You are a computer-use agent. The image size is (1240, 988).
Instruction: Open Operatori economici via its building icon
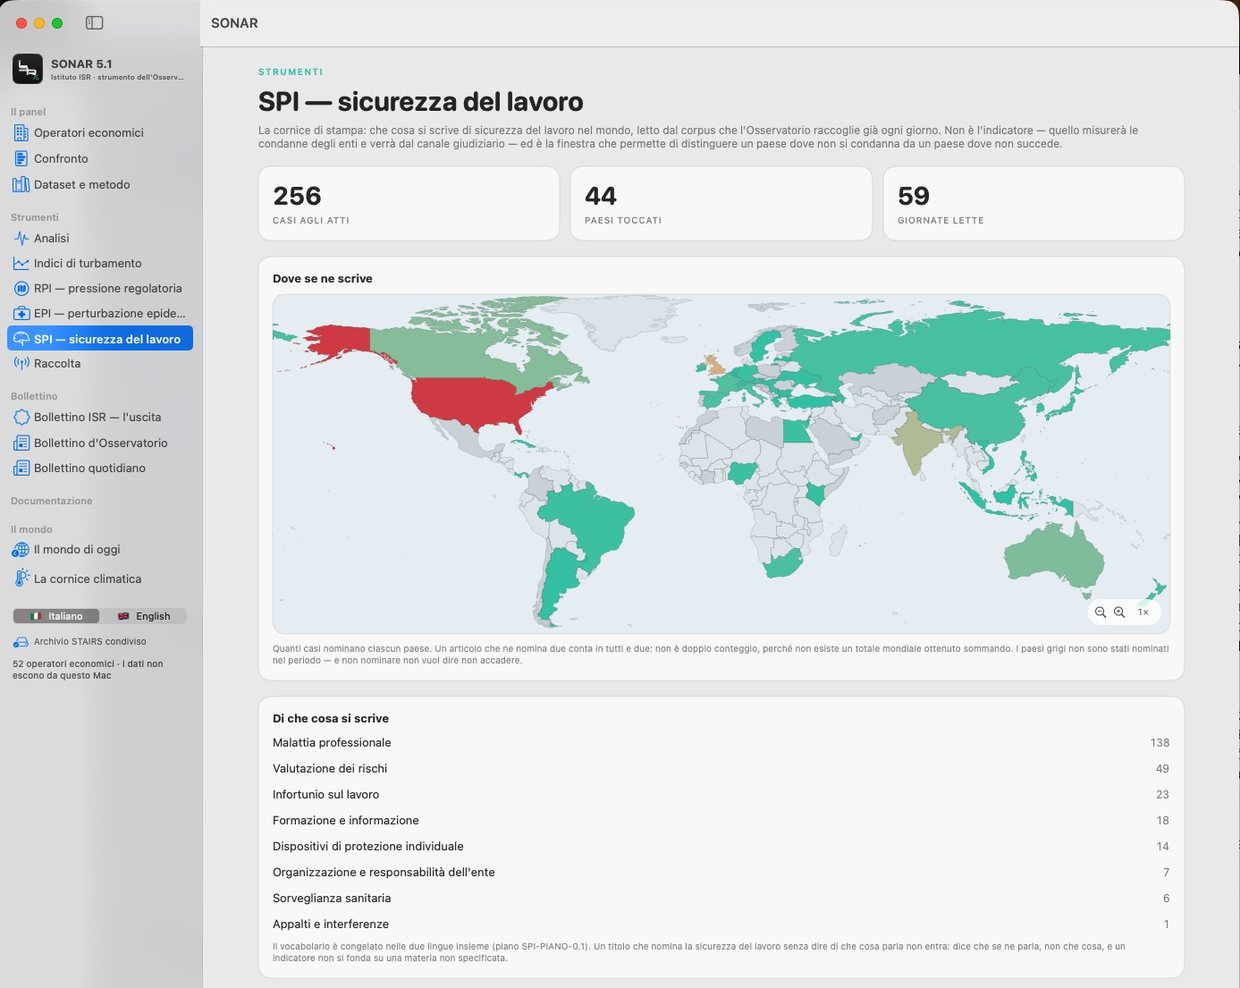pyautogui.click(x=21, y=133)
